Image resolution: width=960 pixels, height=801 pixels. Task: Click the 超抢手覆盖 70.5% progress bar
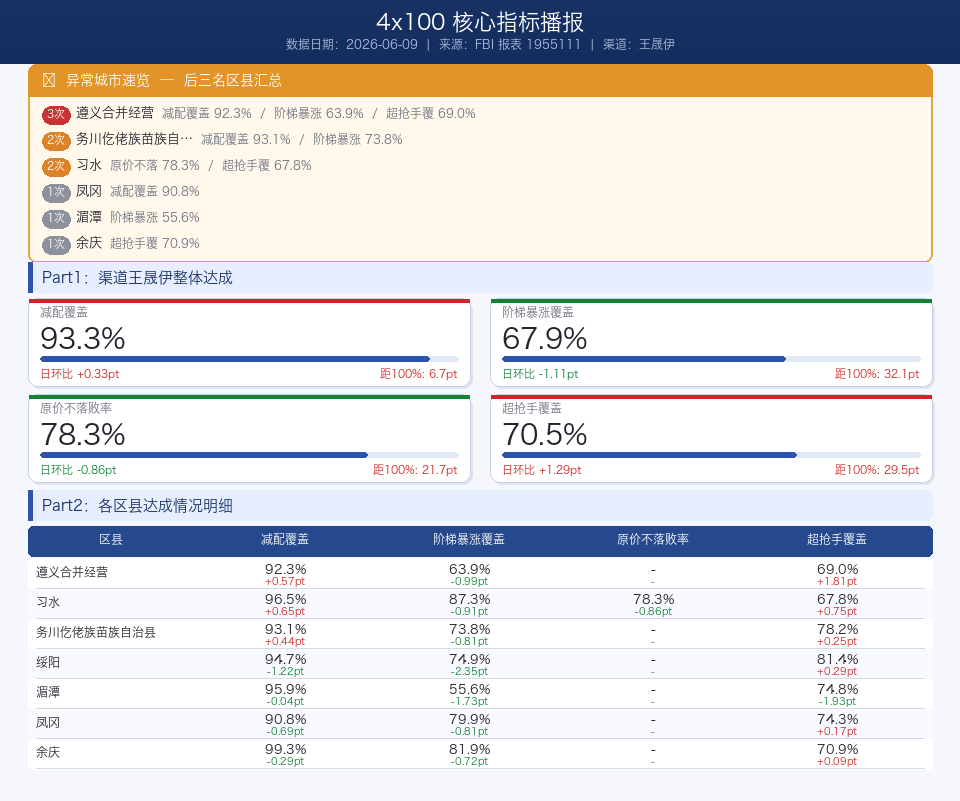(711, 456)
